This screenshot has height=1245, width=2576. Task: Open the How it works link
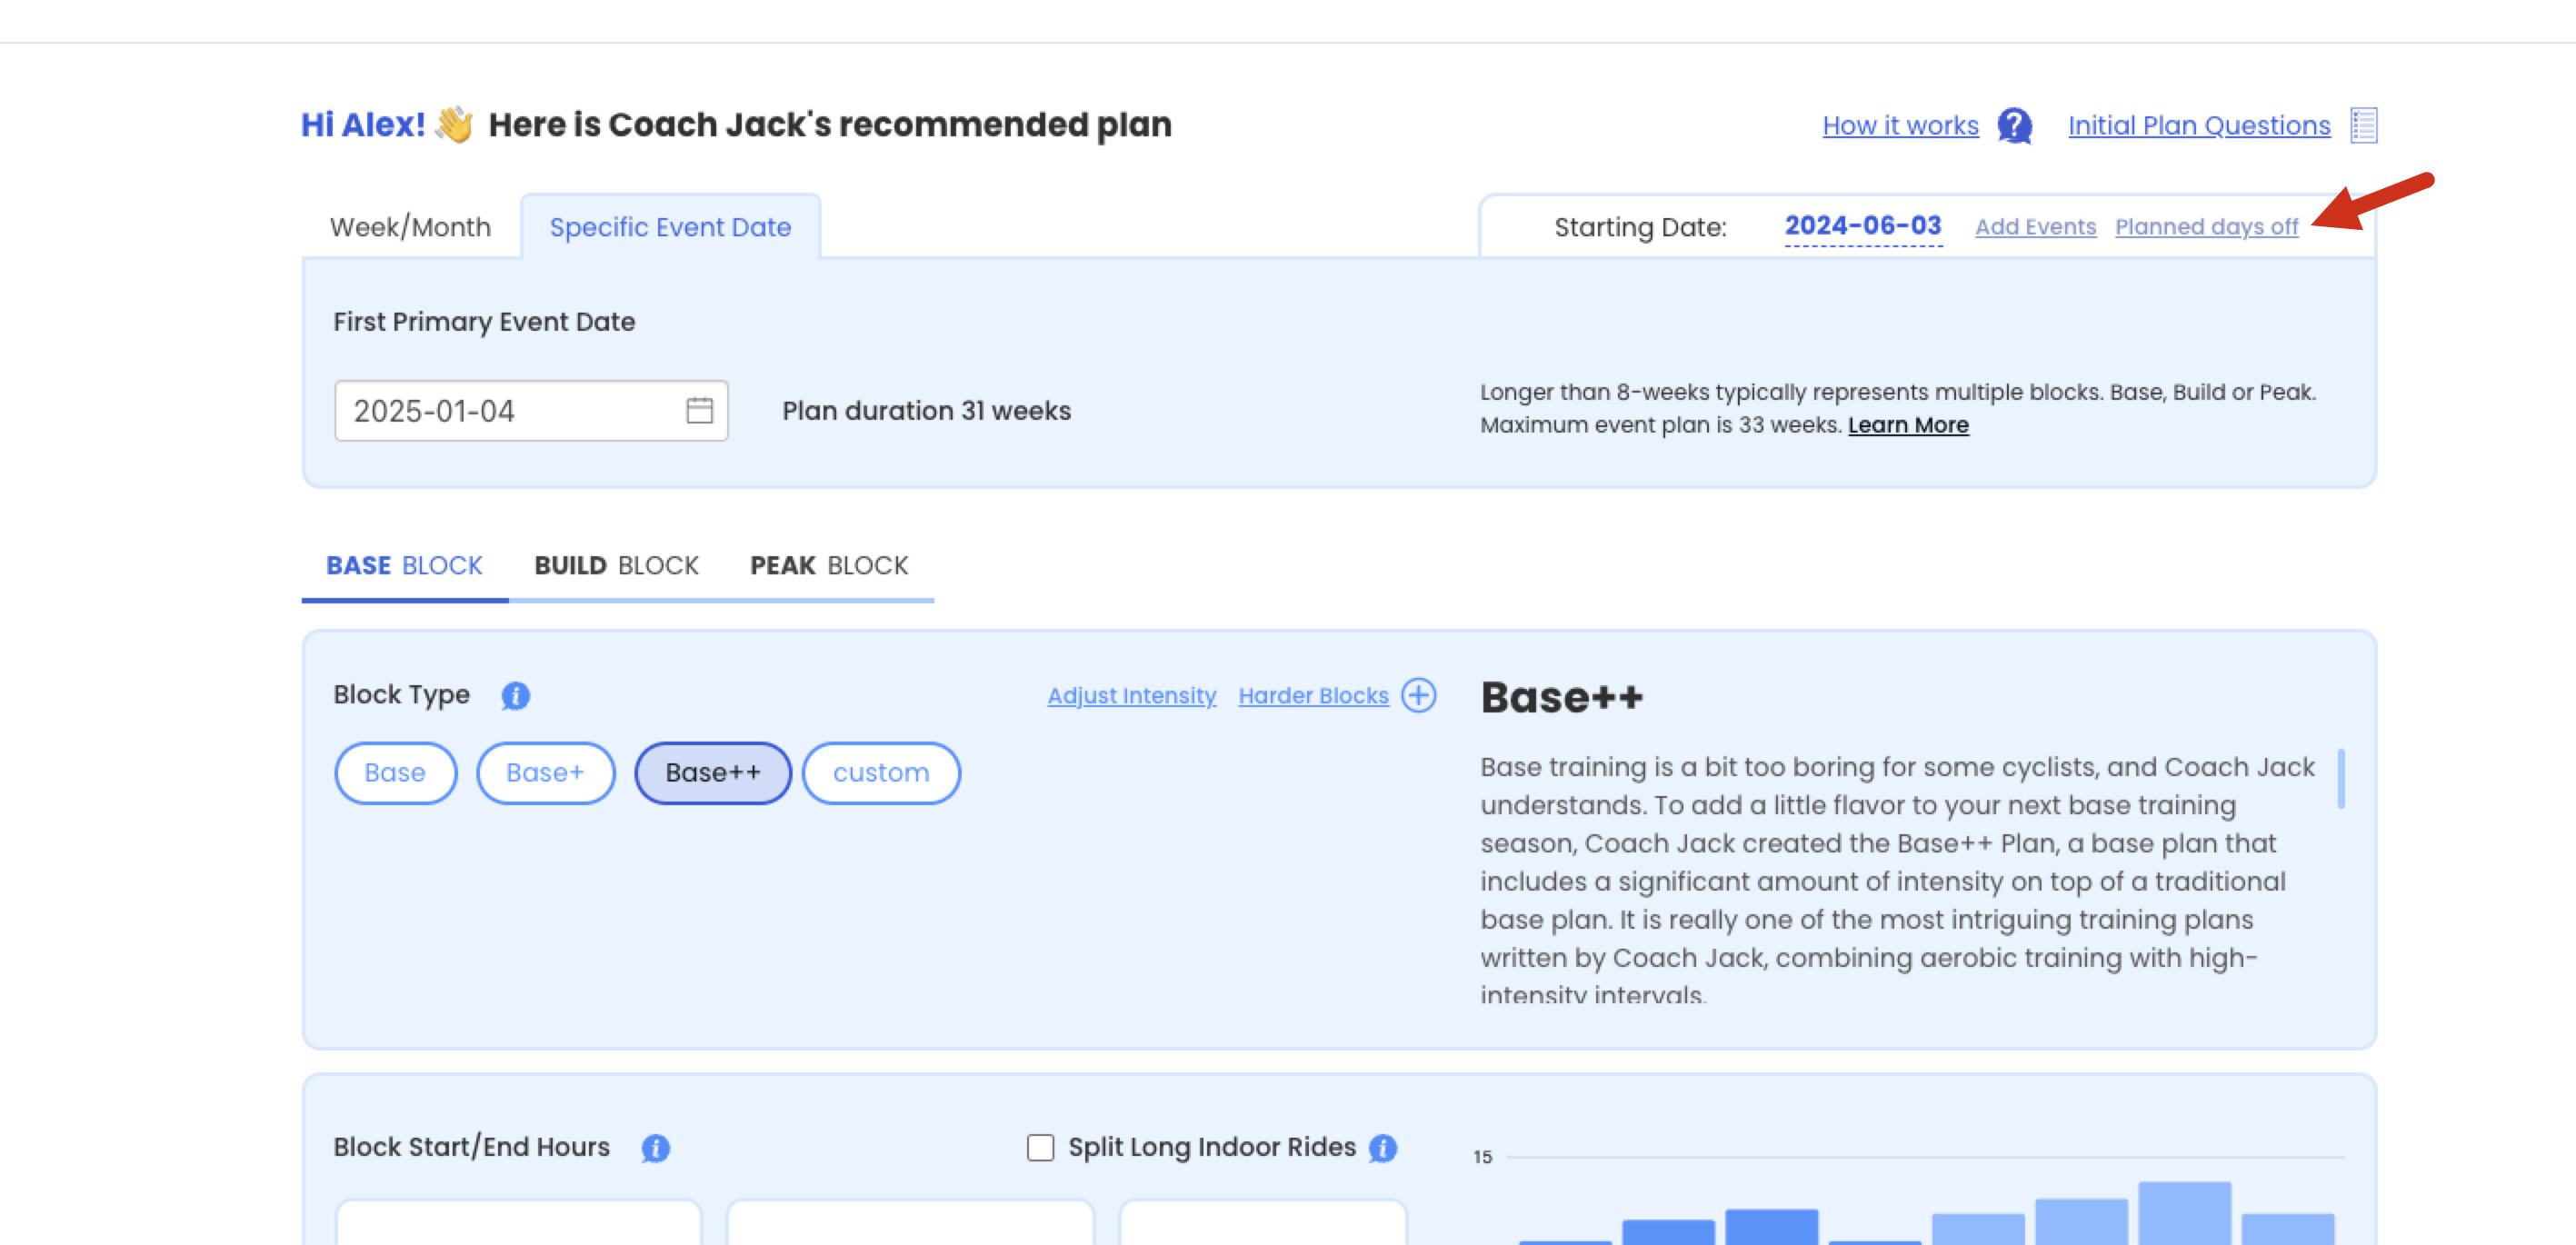click(x=1900, y=126)
